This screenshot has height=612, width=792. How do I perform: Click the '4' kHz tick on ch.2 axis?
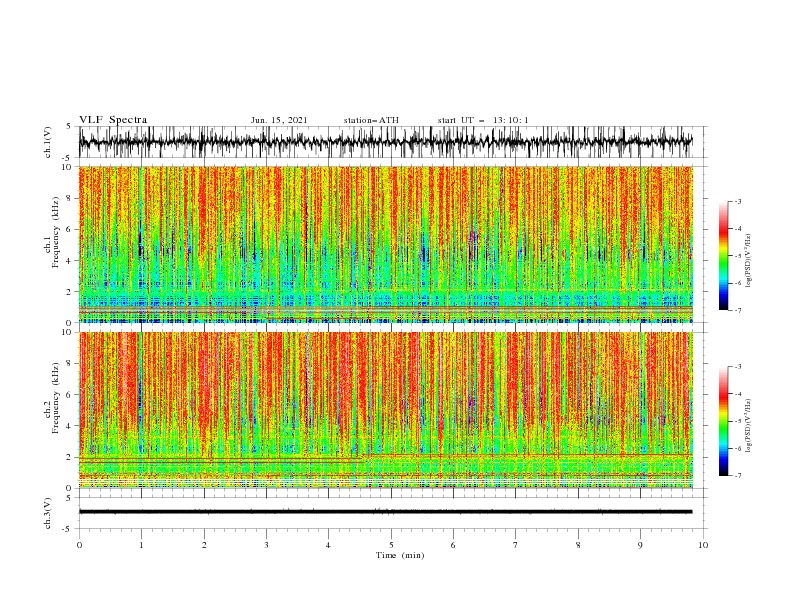[71, 426]
